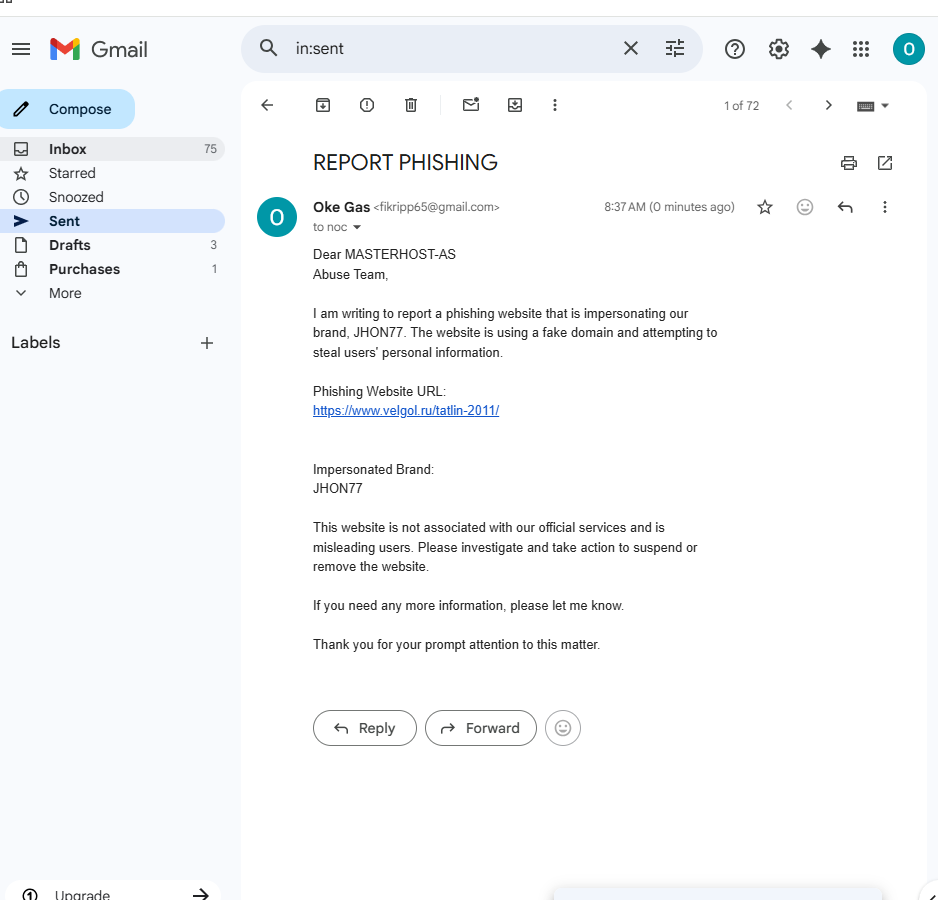Clear the search with the X icon
The width and height of the screenshot is (938, 900).
(631, 48)
